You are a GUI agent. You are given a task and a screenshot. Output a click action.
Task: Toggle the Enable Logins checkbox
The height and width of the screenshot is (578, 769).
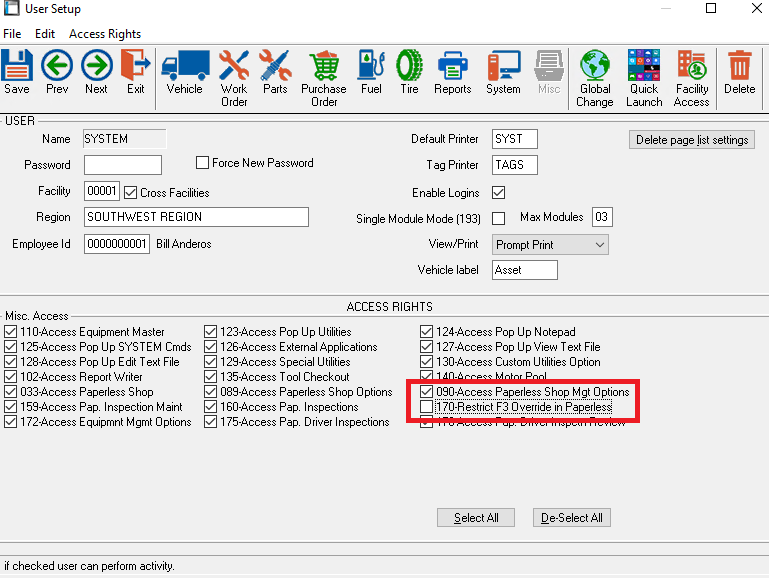pyautogui.click(x=499, y=192)
